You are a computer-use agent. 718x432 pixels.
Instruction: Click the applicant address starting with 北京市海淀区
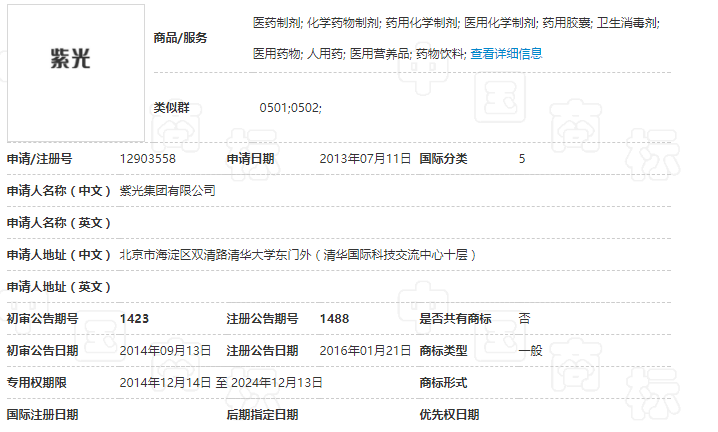(297, 254)
